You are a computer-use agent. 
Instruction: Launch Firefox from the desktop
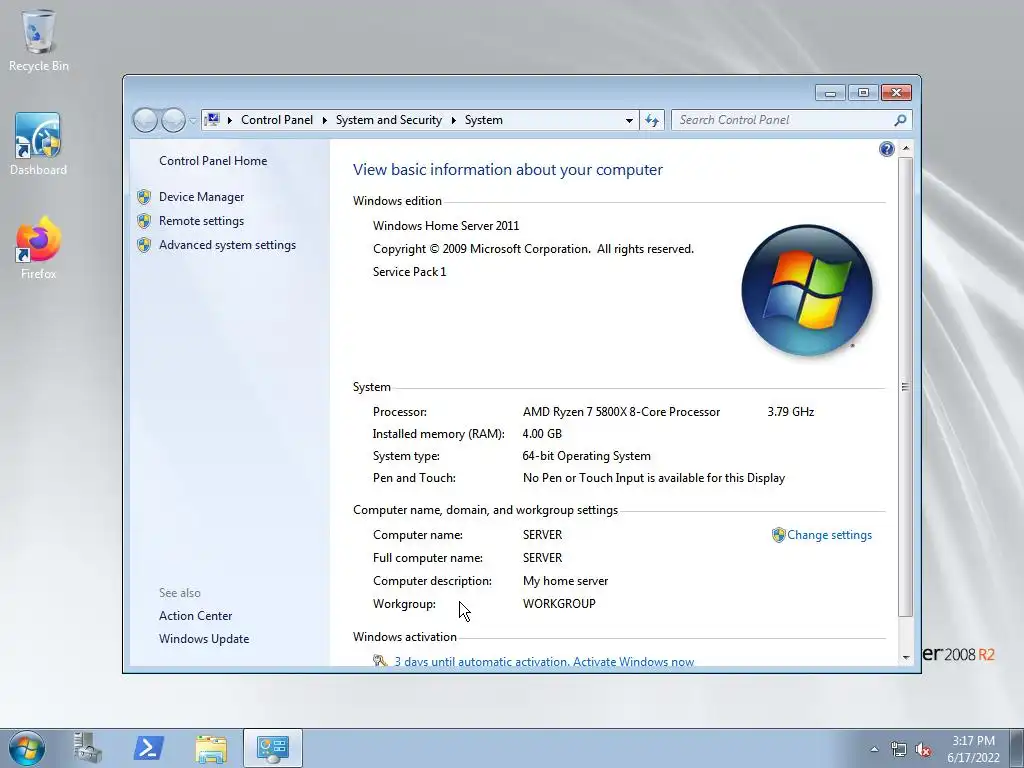tap(38, 248)
